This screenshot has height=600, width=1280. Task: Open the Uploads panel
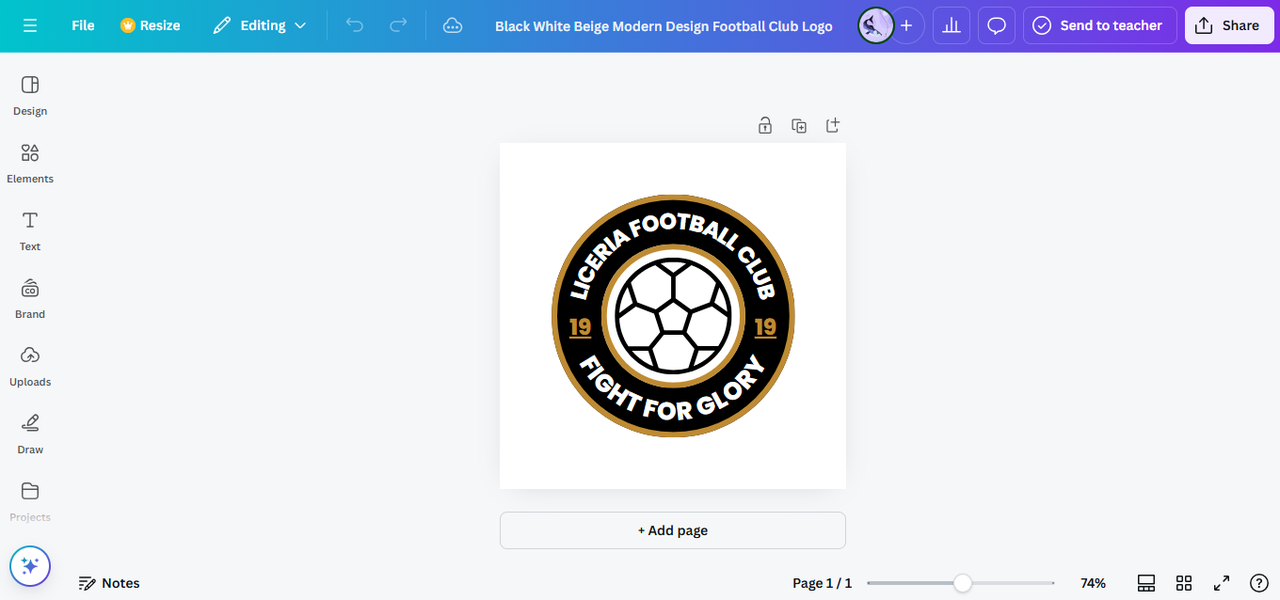pos(30,367)
